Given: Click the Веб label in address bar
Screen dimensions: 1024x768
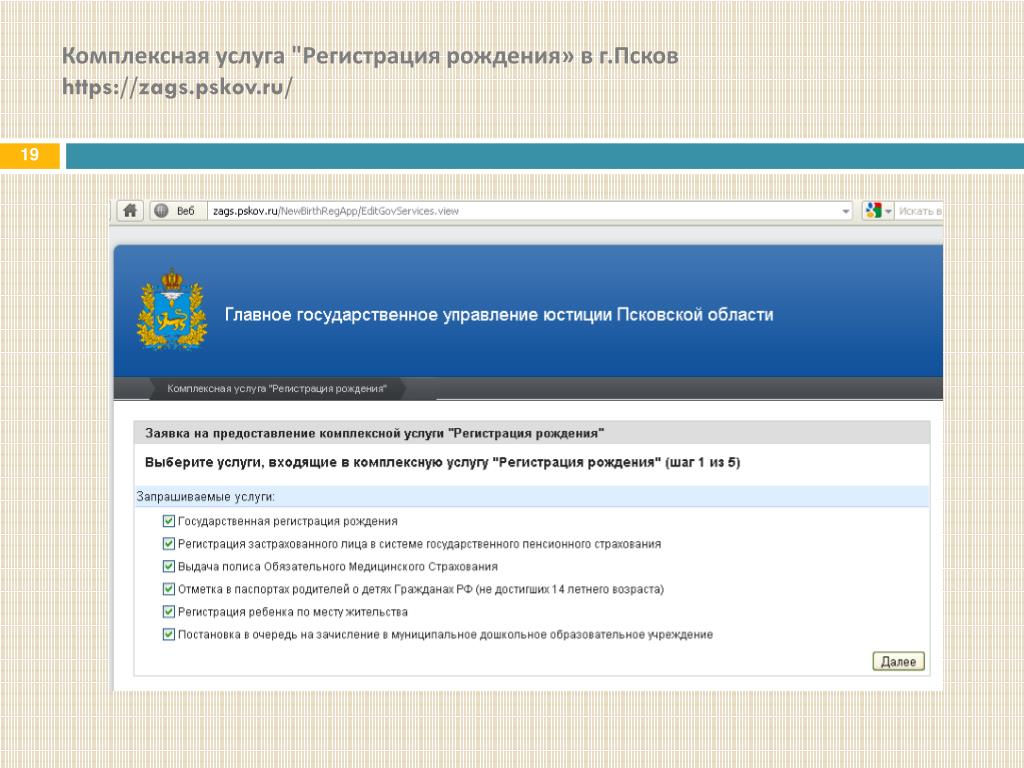Looking at the screenshot, I should point(185,211).
